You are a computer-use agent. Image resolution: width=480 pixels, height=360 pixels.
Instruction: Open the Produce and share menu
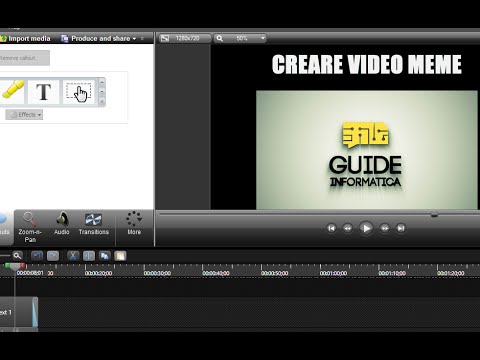coord(99,39)
